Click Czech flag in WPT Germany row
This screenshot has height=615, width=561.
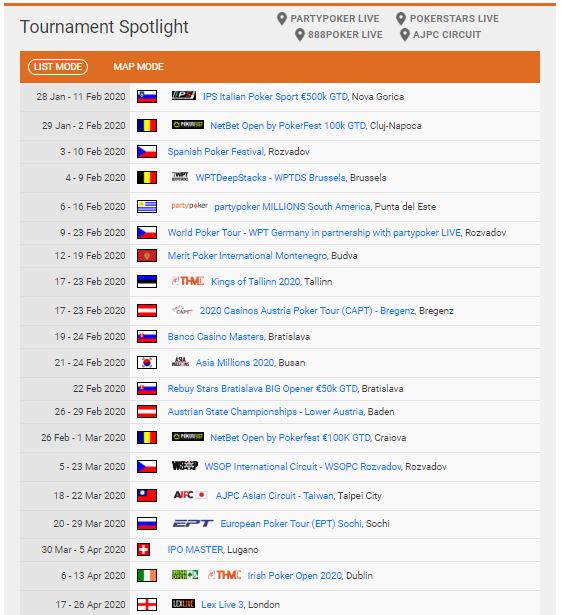tap(147, 232)
